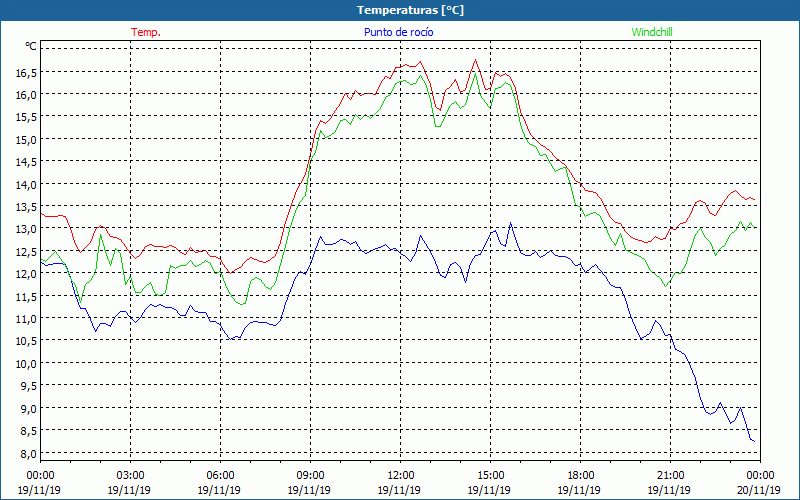This screenshot has width=800, height=500.
Task: Click the 13,5 y-axis value
Action: pyautogui.click(x=27, y=207)
